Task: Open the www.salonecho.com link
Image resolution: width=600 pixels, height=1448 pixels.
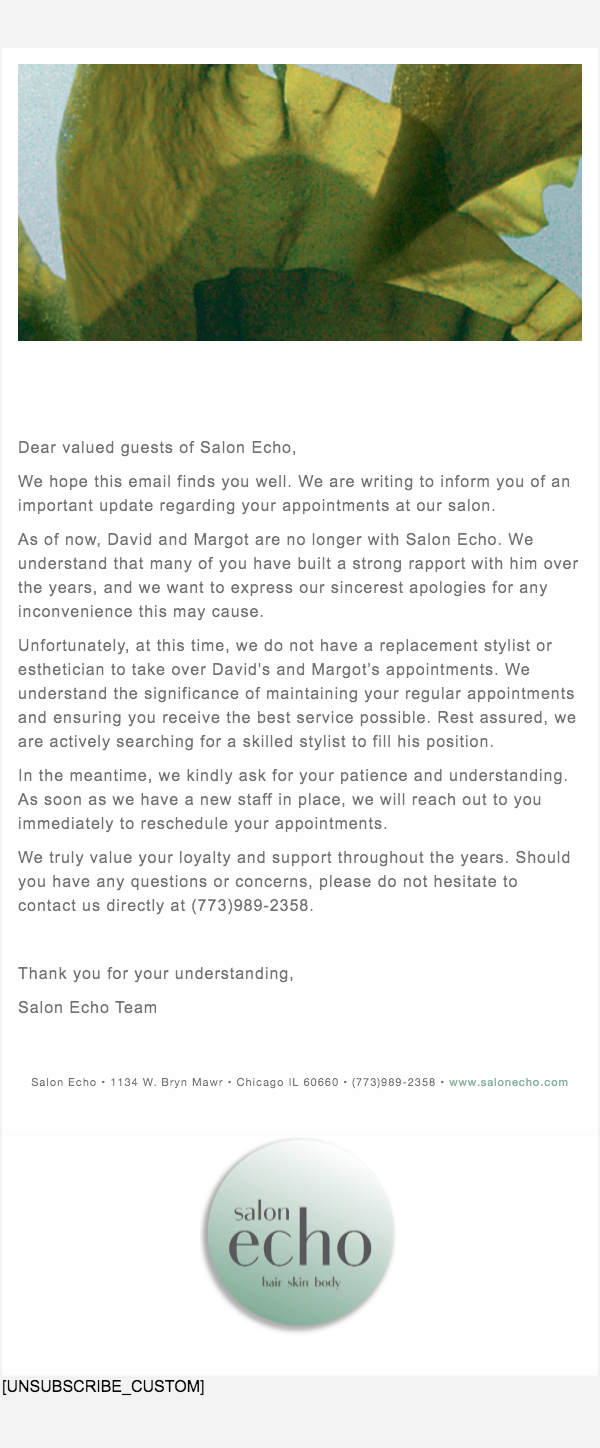Action: click(508, 1082)
